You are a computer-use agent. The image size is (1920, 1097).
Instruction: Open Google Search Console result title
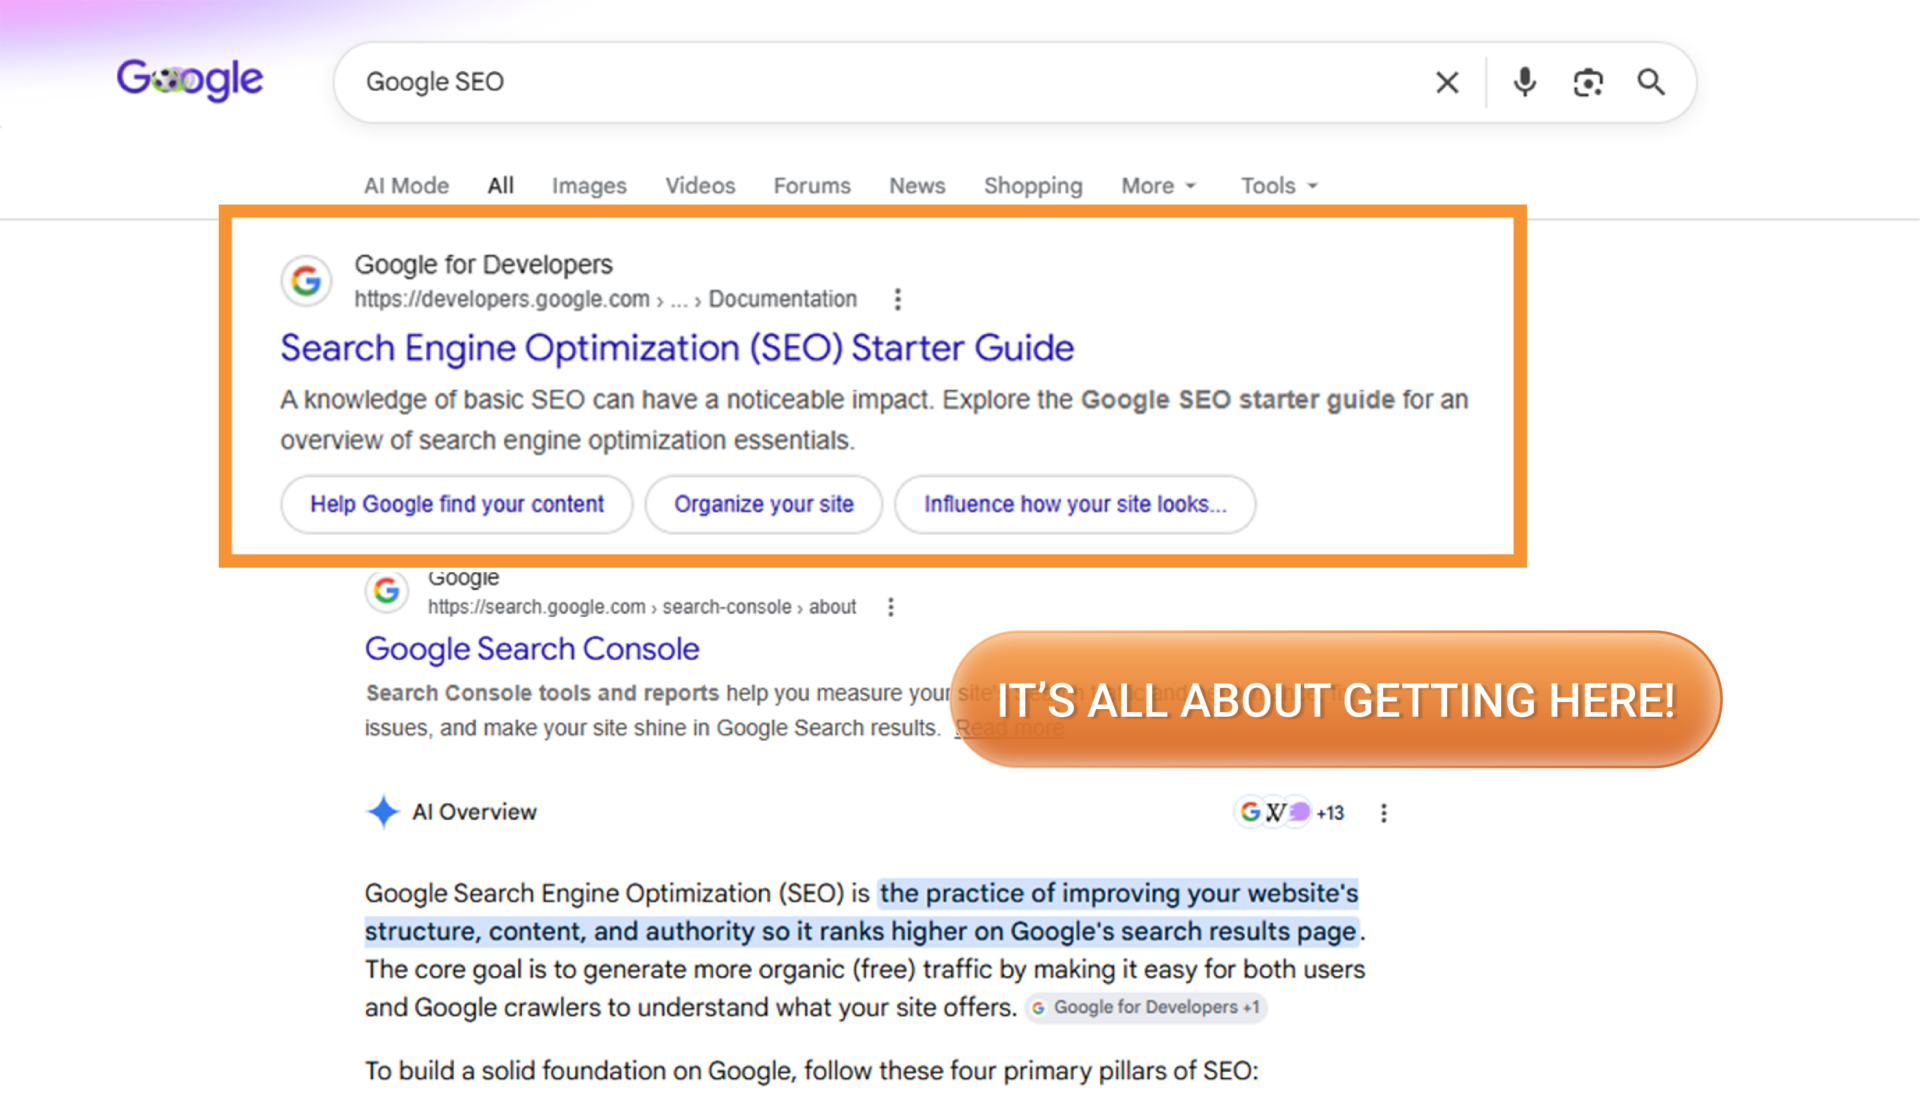(532, 649)
